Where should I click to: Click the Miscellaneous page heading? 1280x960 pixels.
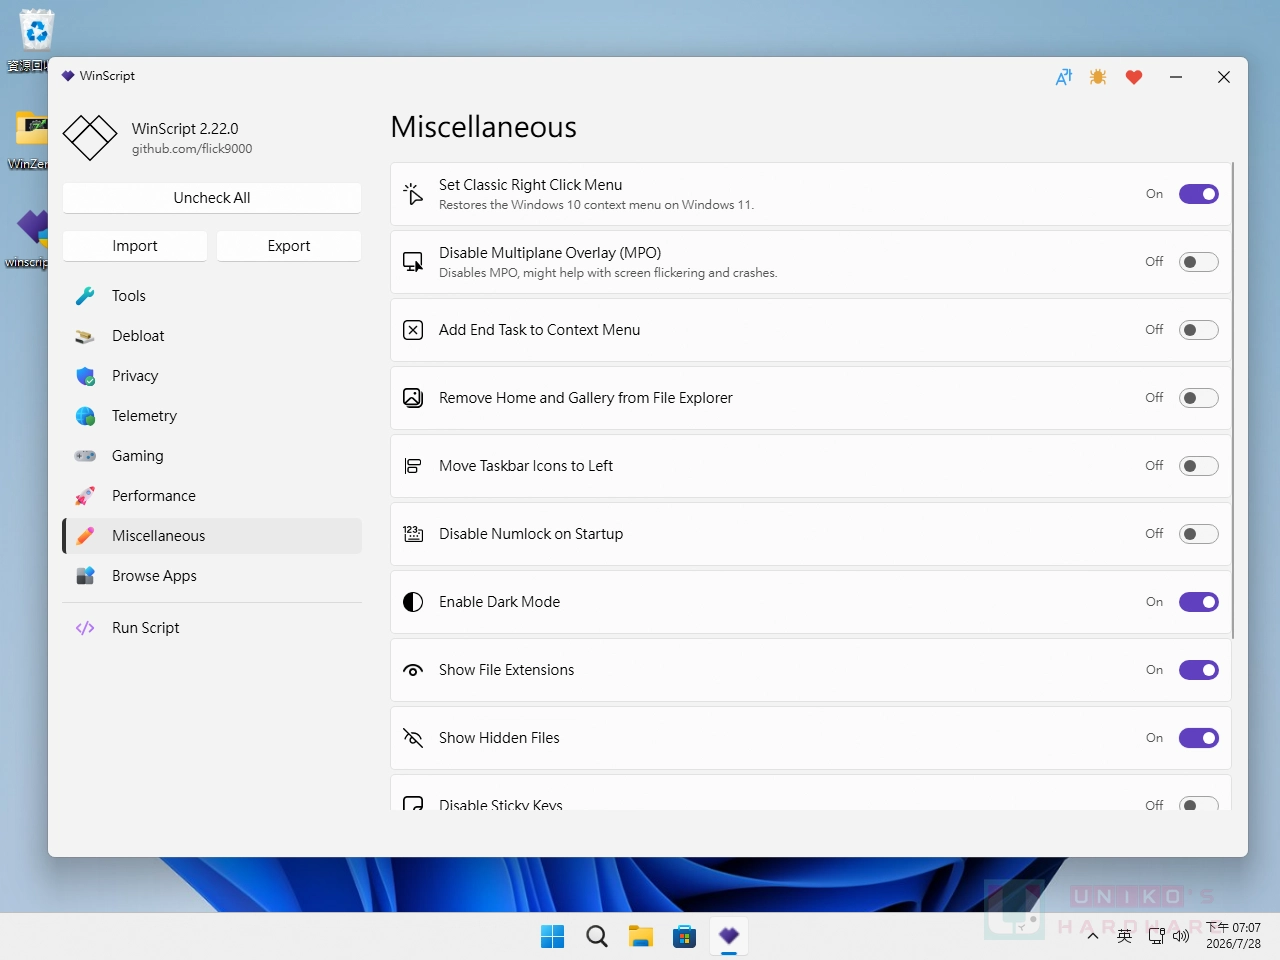pyautogui.click(x=484, y=127)
